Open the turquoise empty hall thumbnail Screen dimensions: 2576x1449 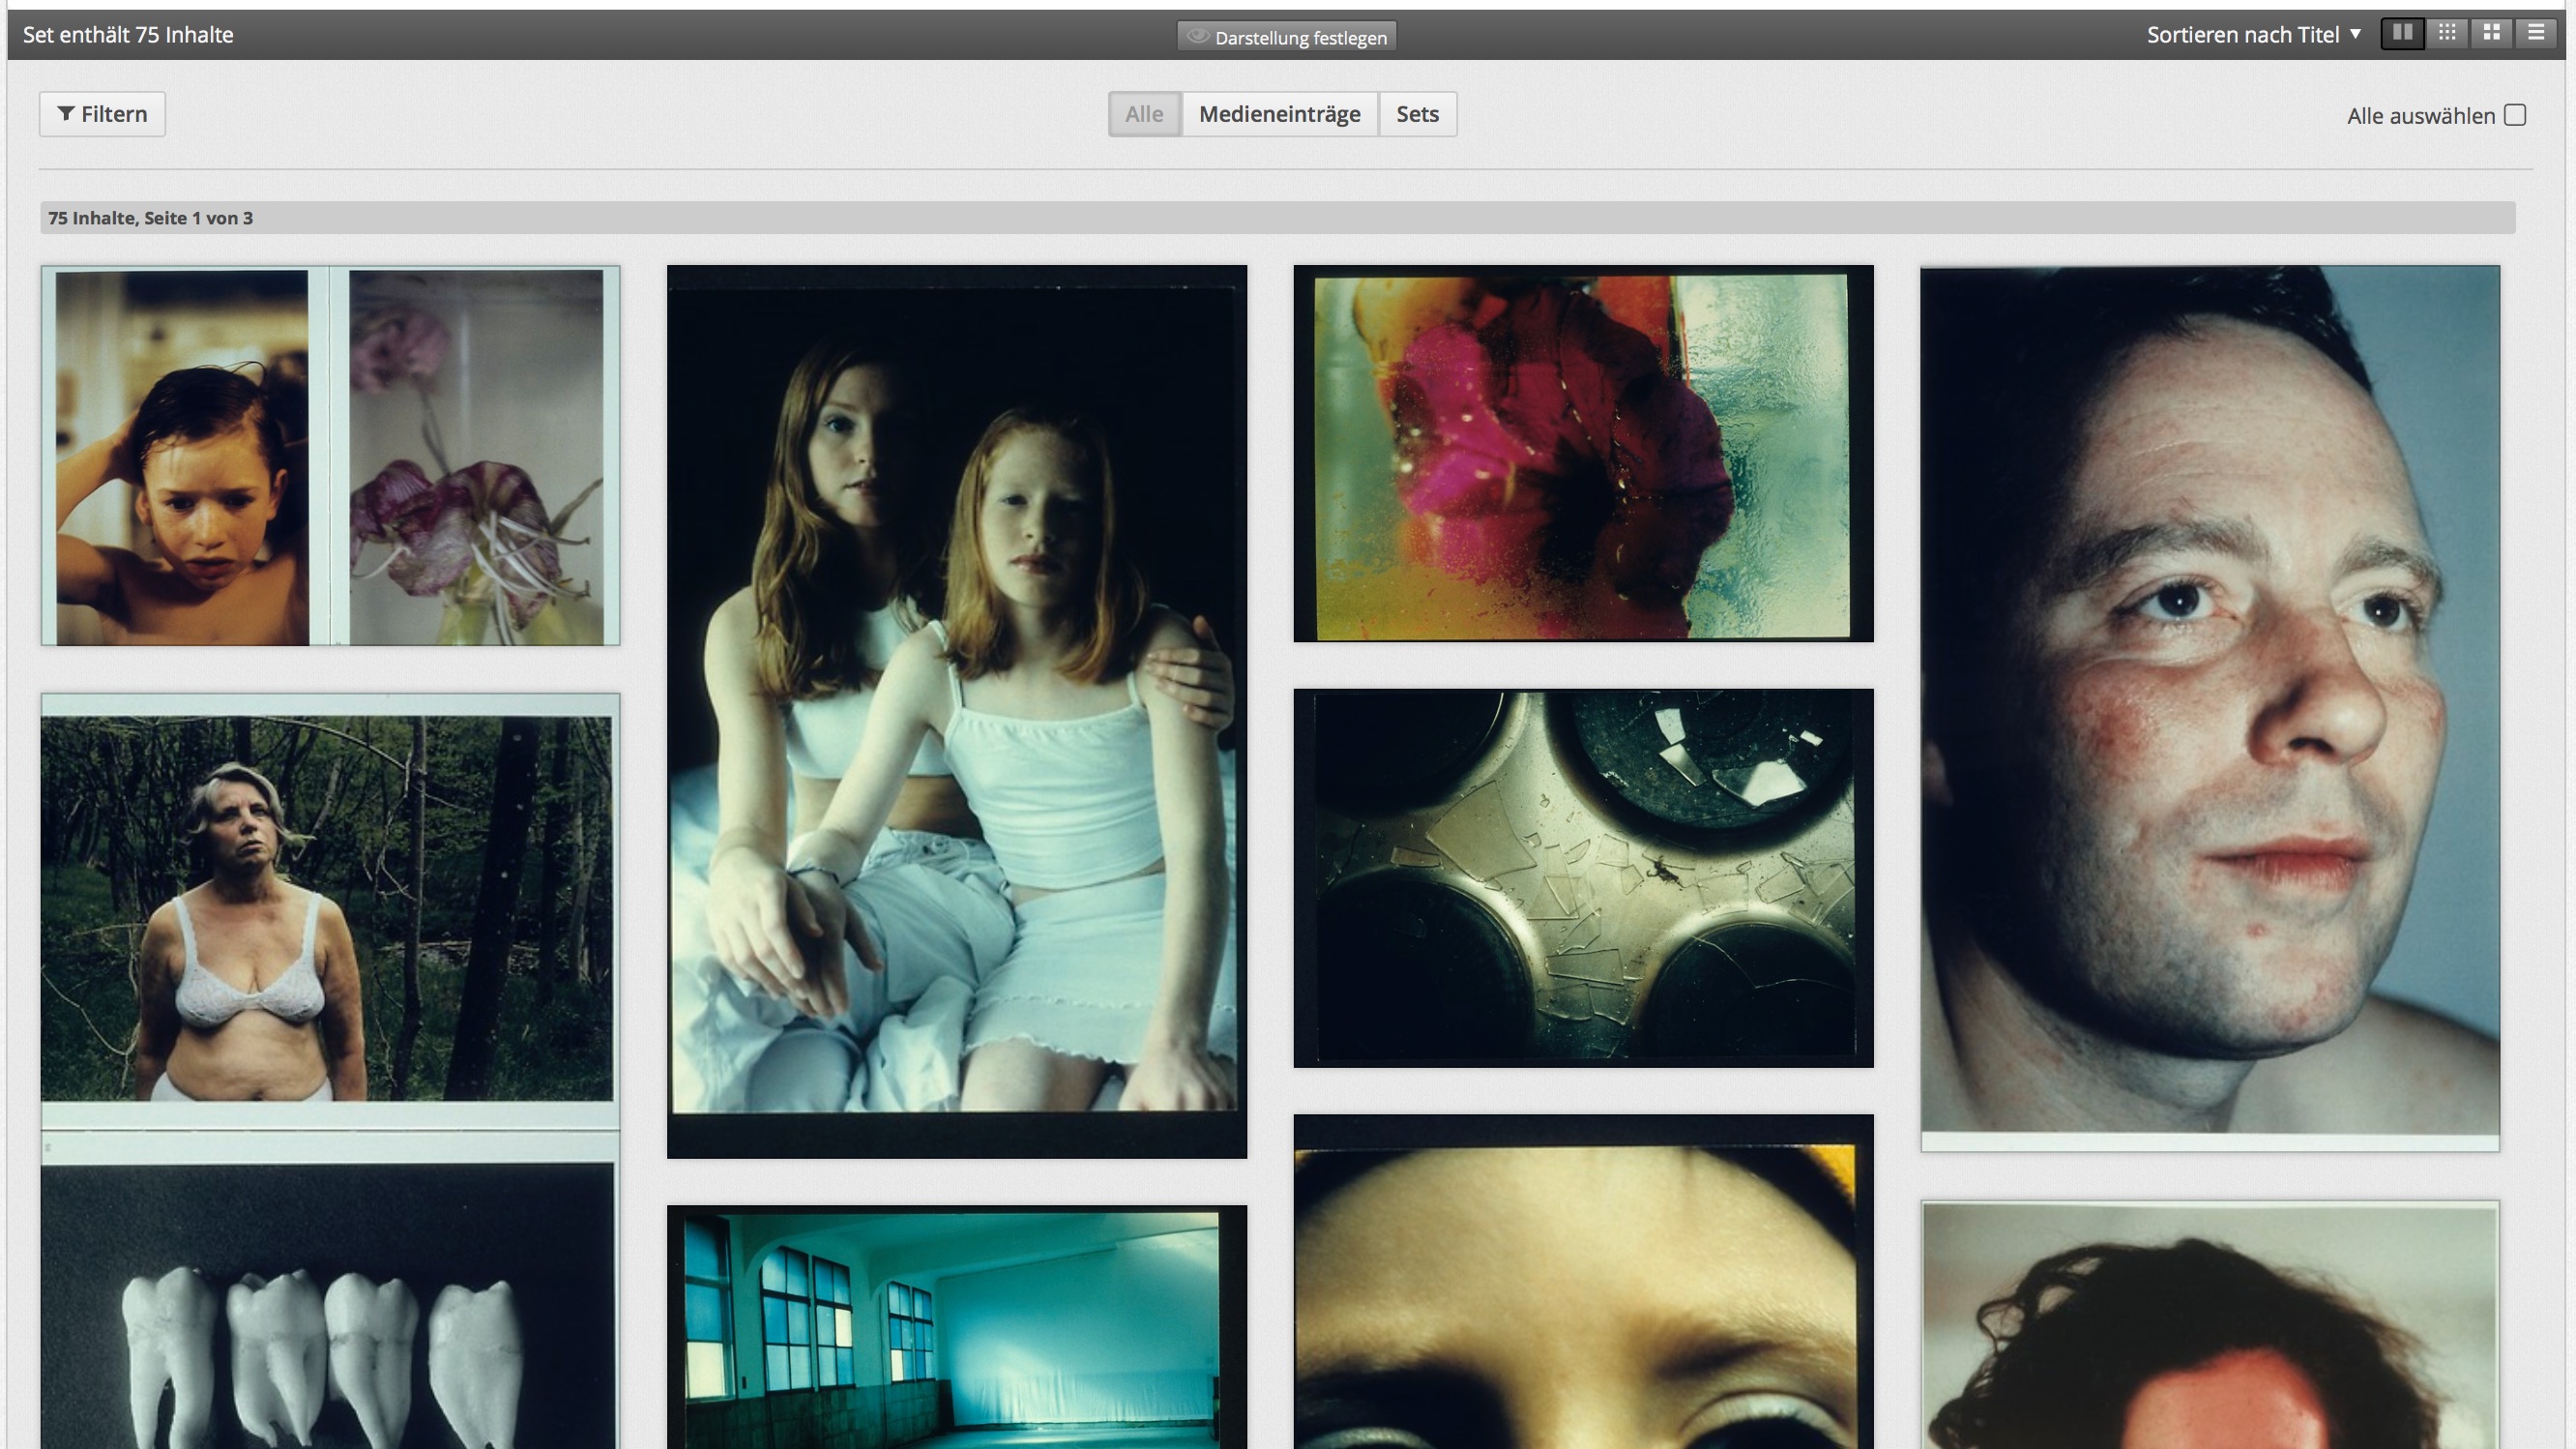coord(956,1328)
